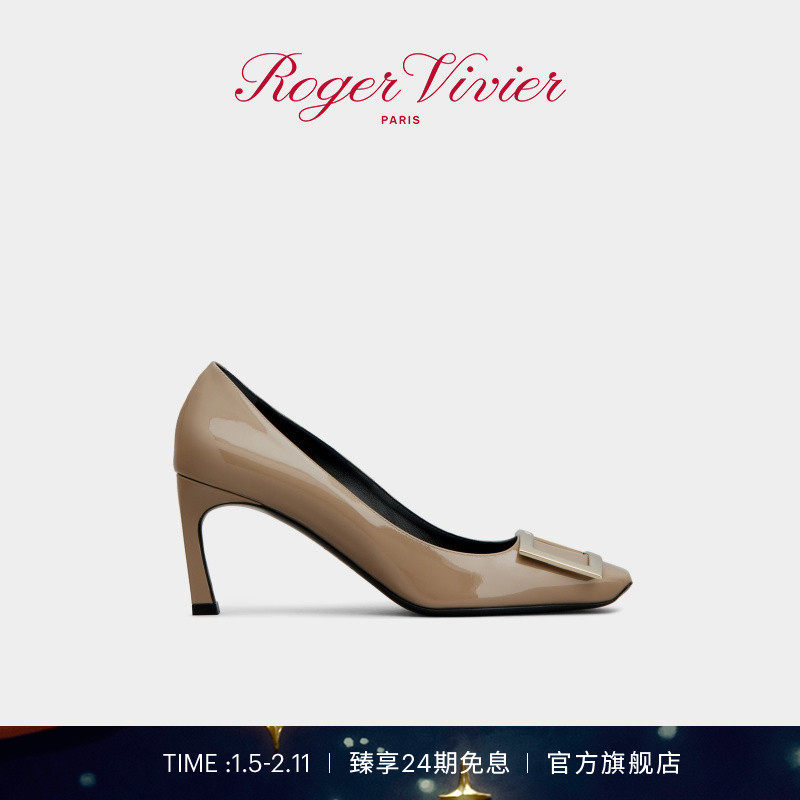Click the beige patent leather pump

403,488
